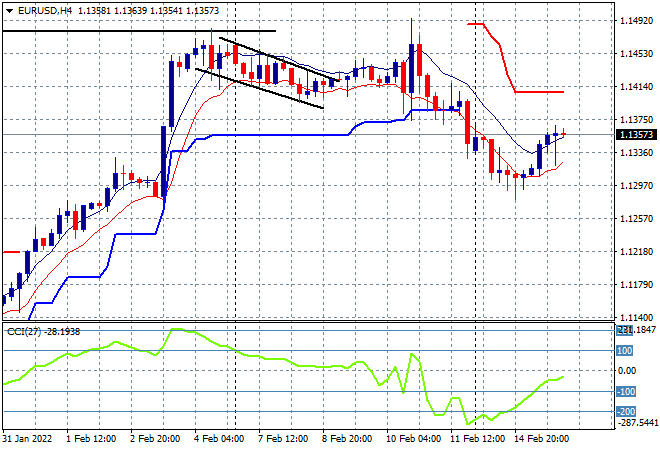Click the 10 Feb 04:00 time axis label
660x450 pixels.
click(x=413, y=439)
